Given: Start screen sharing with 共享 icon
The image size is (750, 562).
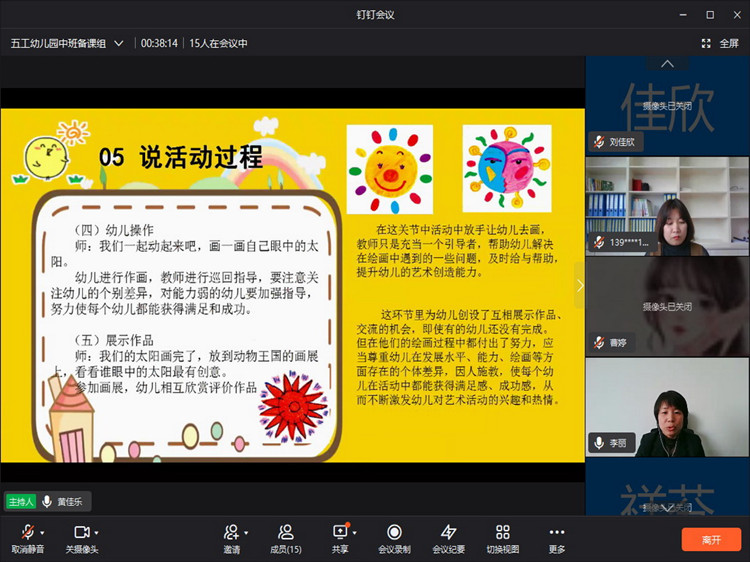Looking at the screenshot, I should click(340, 532).
